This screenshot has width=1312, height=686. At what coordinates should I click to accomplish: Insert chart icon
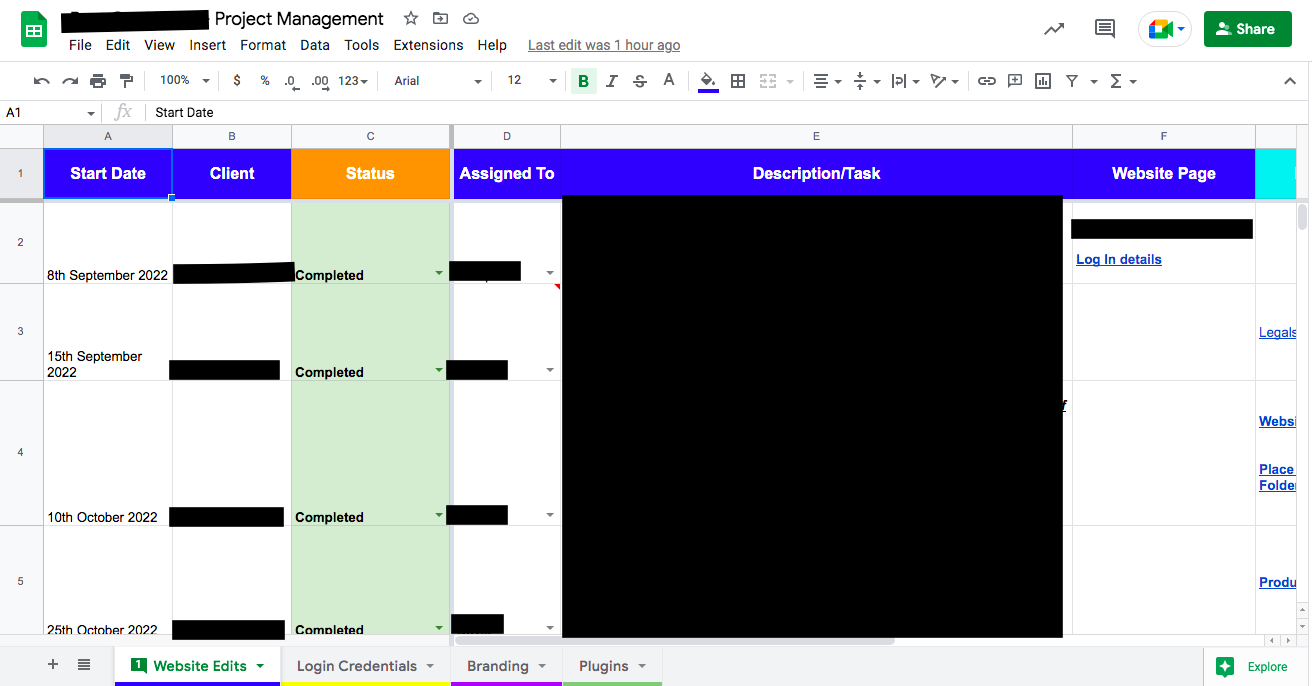(x=1043, y=81)
